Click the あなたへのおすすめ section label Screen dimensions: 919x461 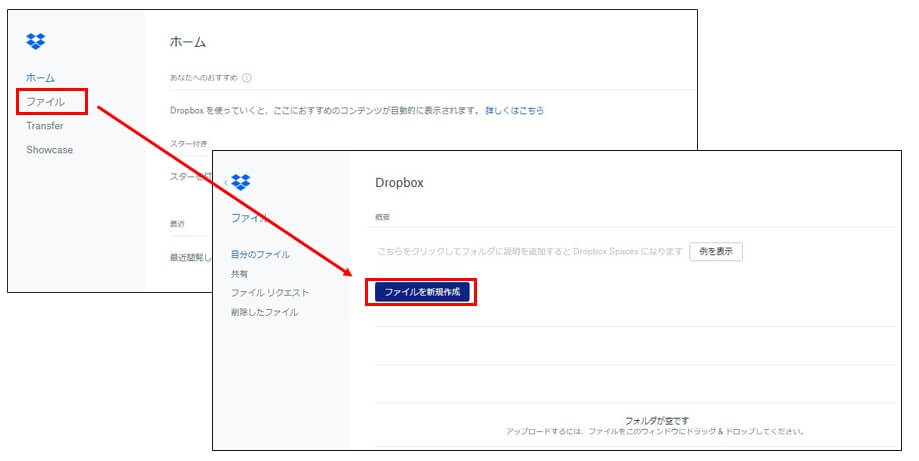click(x=203, y=77)
